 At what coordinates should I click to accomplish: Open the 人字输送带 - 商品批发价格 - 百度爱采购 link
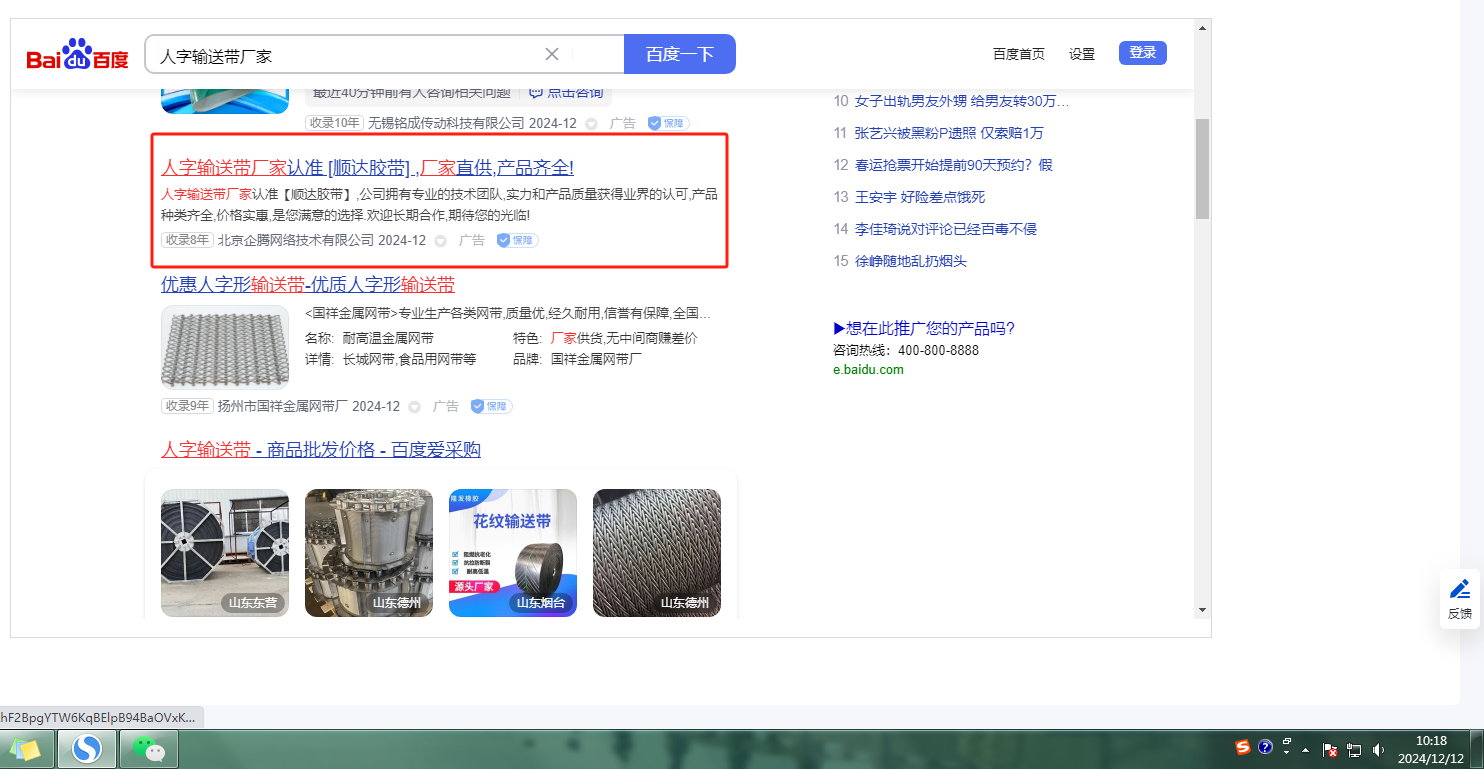click(321, 450)
